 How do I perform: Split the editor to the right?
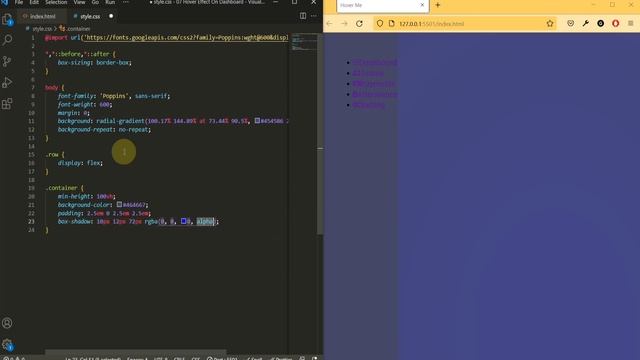click(303, 16)
